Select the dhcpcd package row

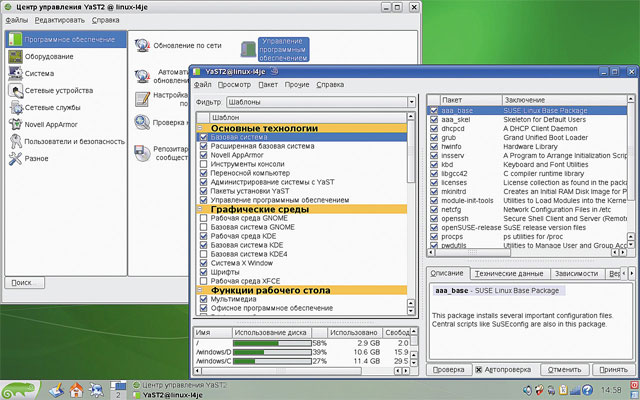(527, 129)
